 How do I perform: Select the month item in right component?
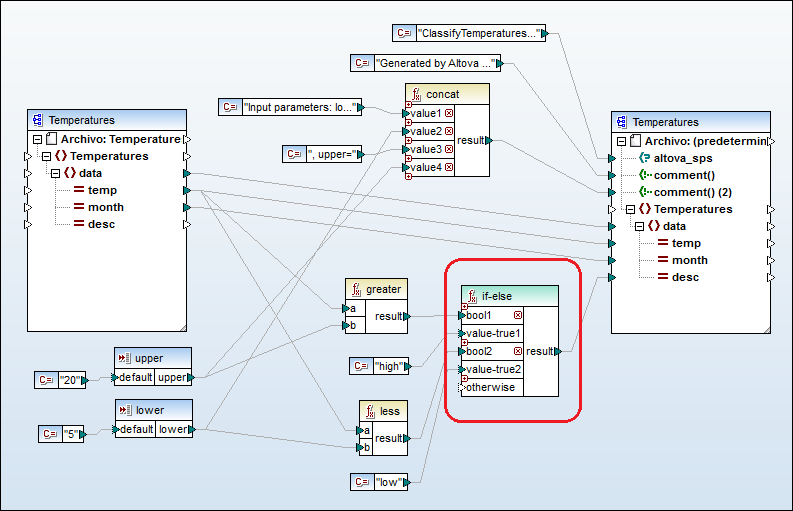click(x=689, y=260)
